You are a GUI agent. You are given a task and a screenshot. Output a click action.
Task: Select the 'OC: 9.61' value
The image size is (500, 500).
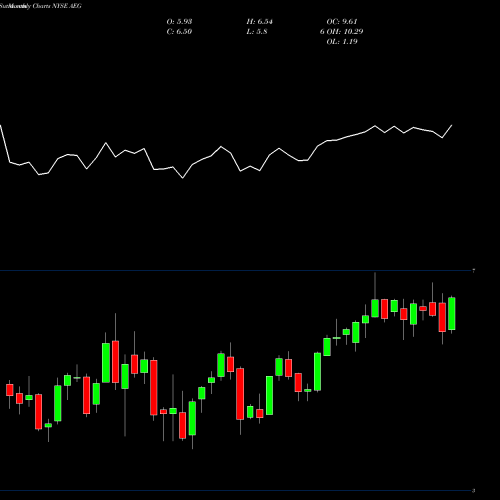pyautogui.click(x=342, y=22)
